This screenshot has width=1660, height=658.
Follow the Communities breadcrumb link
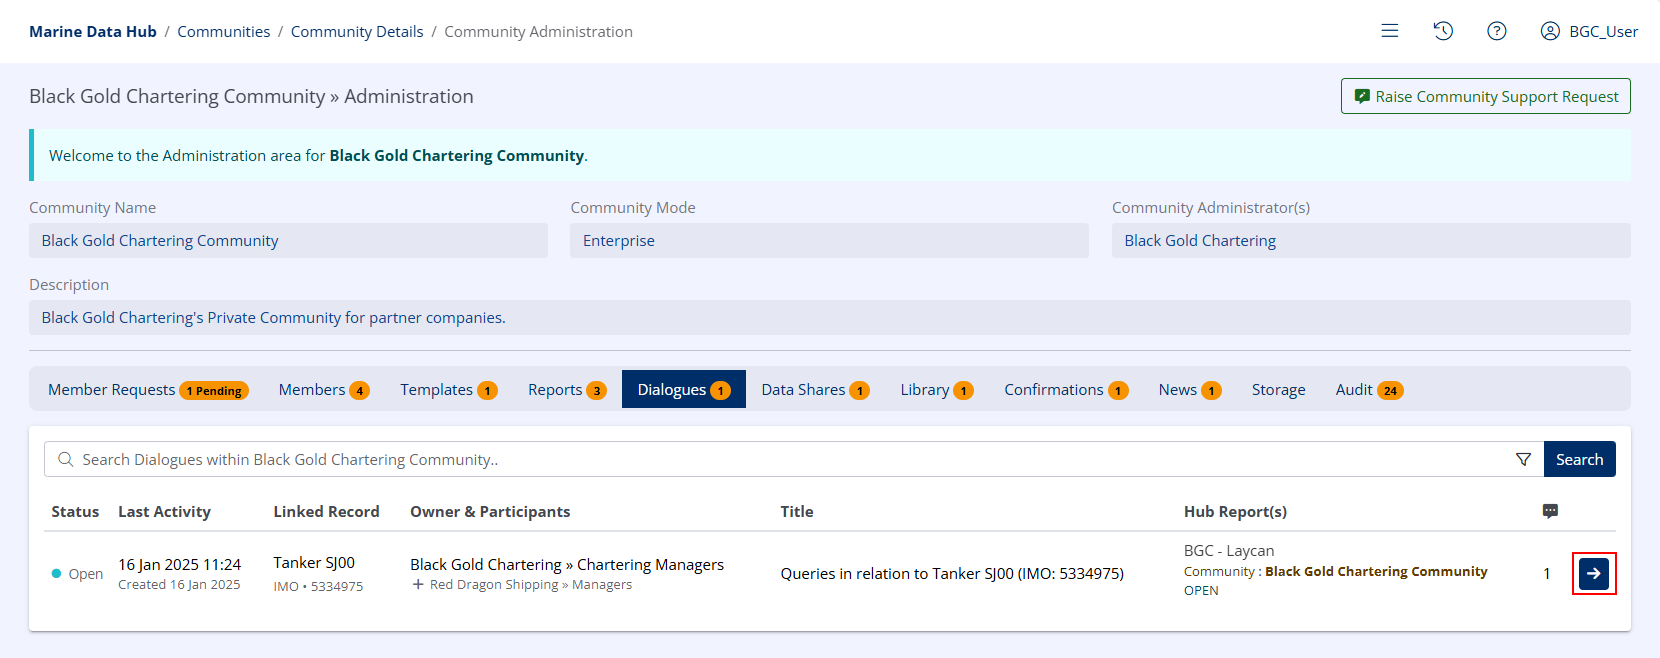pos(223,32)
